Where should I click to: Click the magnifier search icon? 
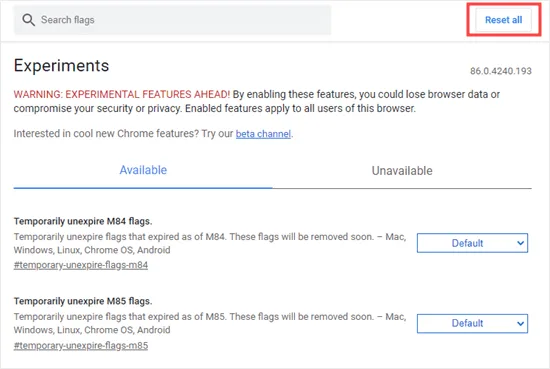click(x=28, y=20)
